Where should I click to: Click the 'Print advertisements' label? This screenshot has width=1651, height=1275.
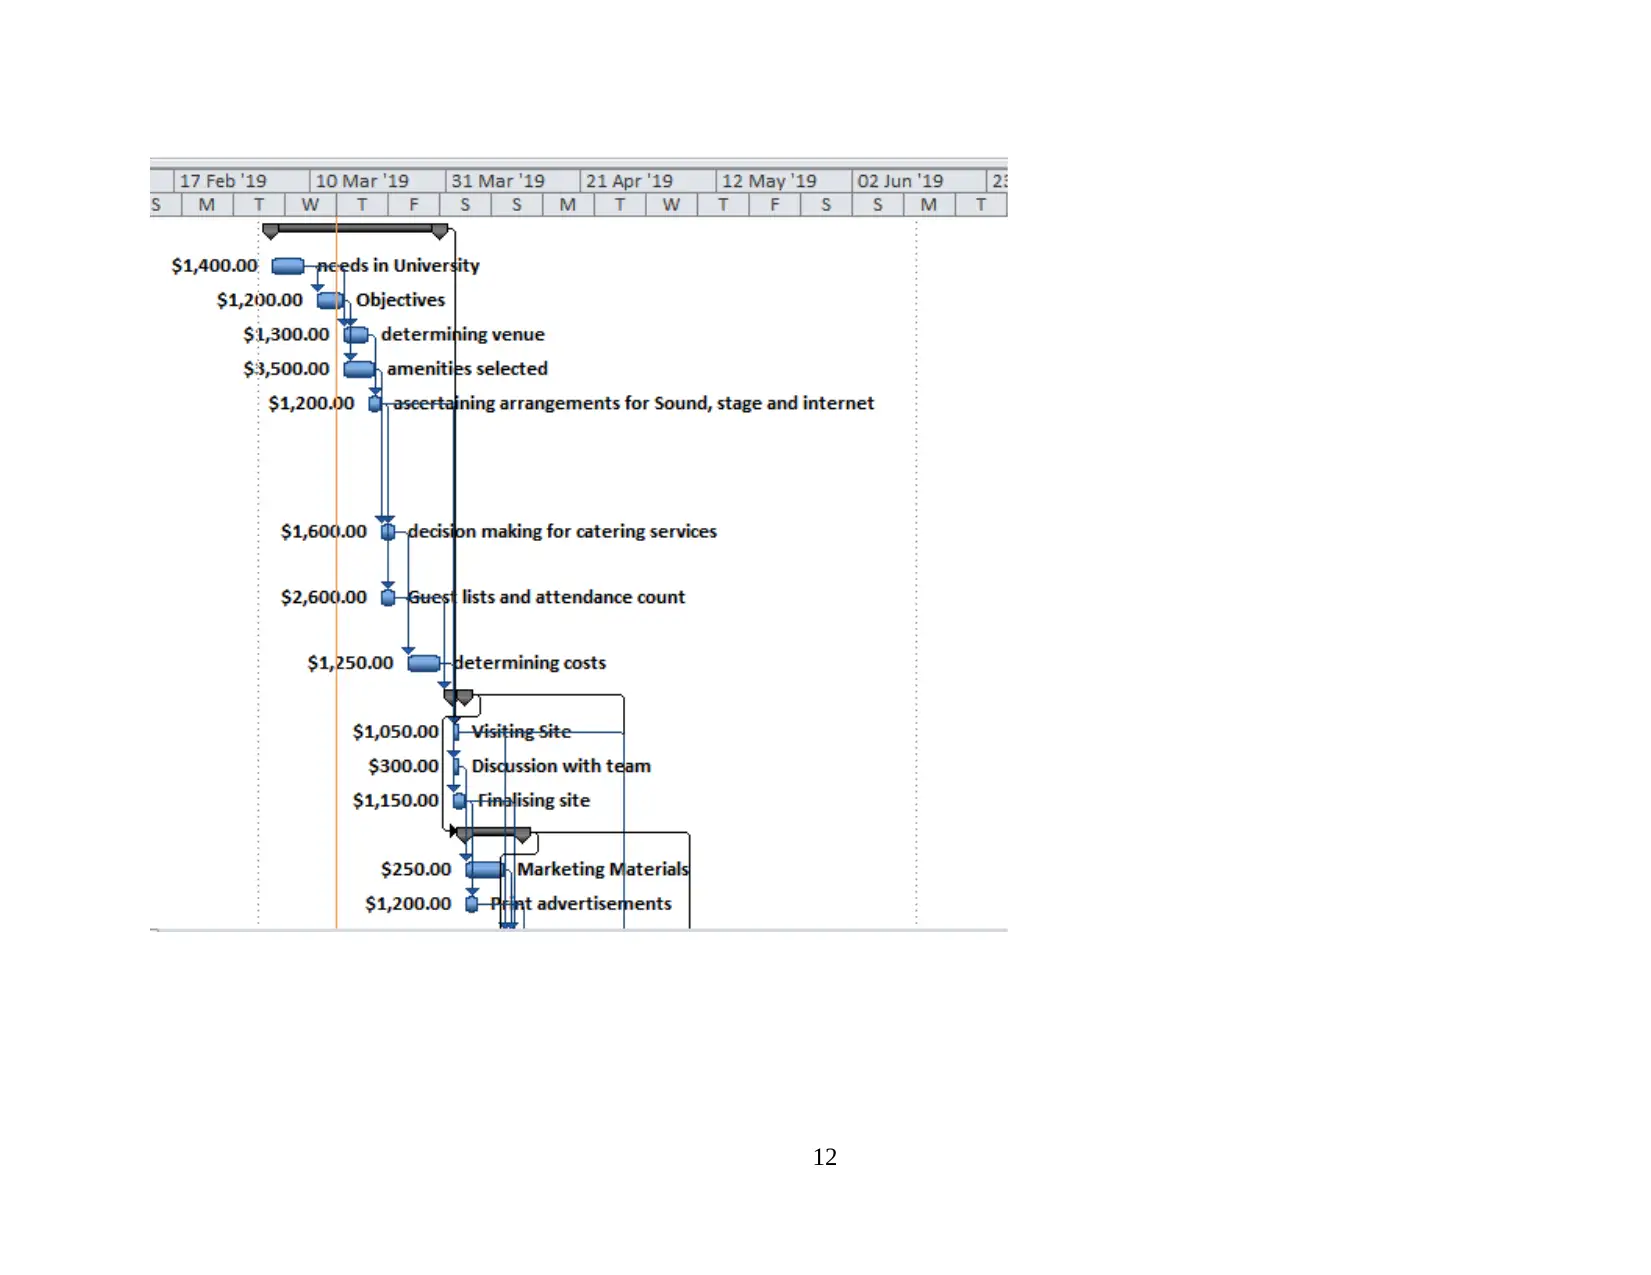click(581, 904)
